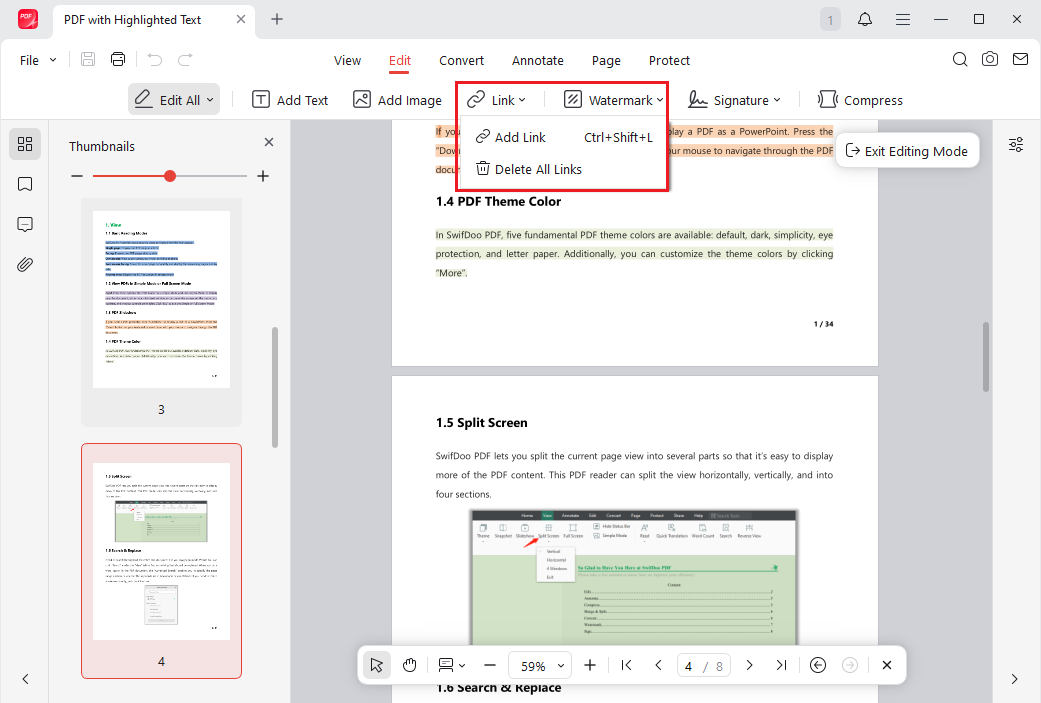Go to the next page
The height and width of the screenshot is (703, 1041).
tap(750, 665)
